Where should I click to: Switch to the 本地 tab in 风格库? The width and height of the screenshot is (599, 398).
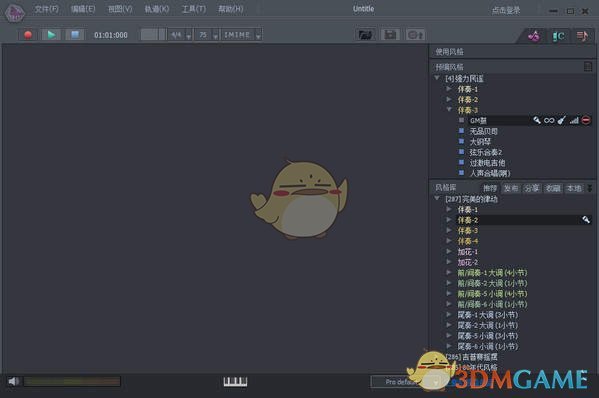574,188
